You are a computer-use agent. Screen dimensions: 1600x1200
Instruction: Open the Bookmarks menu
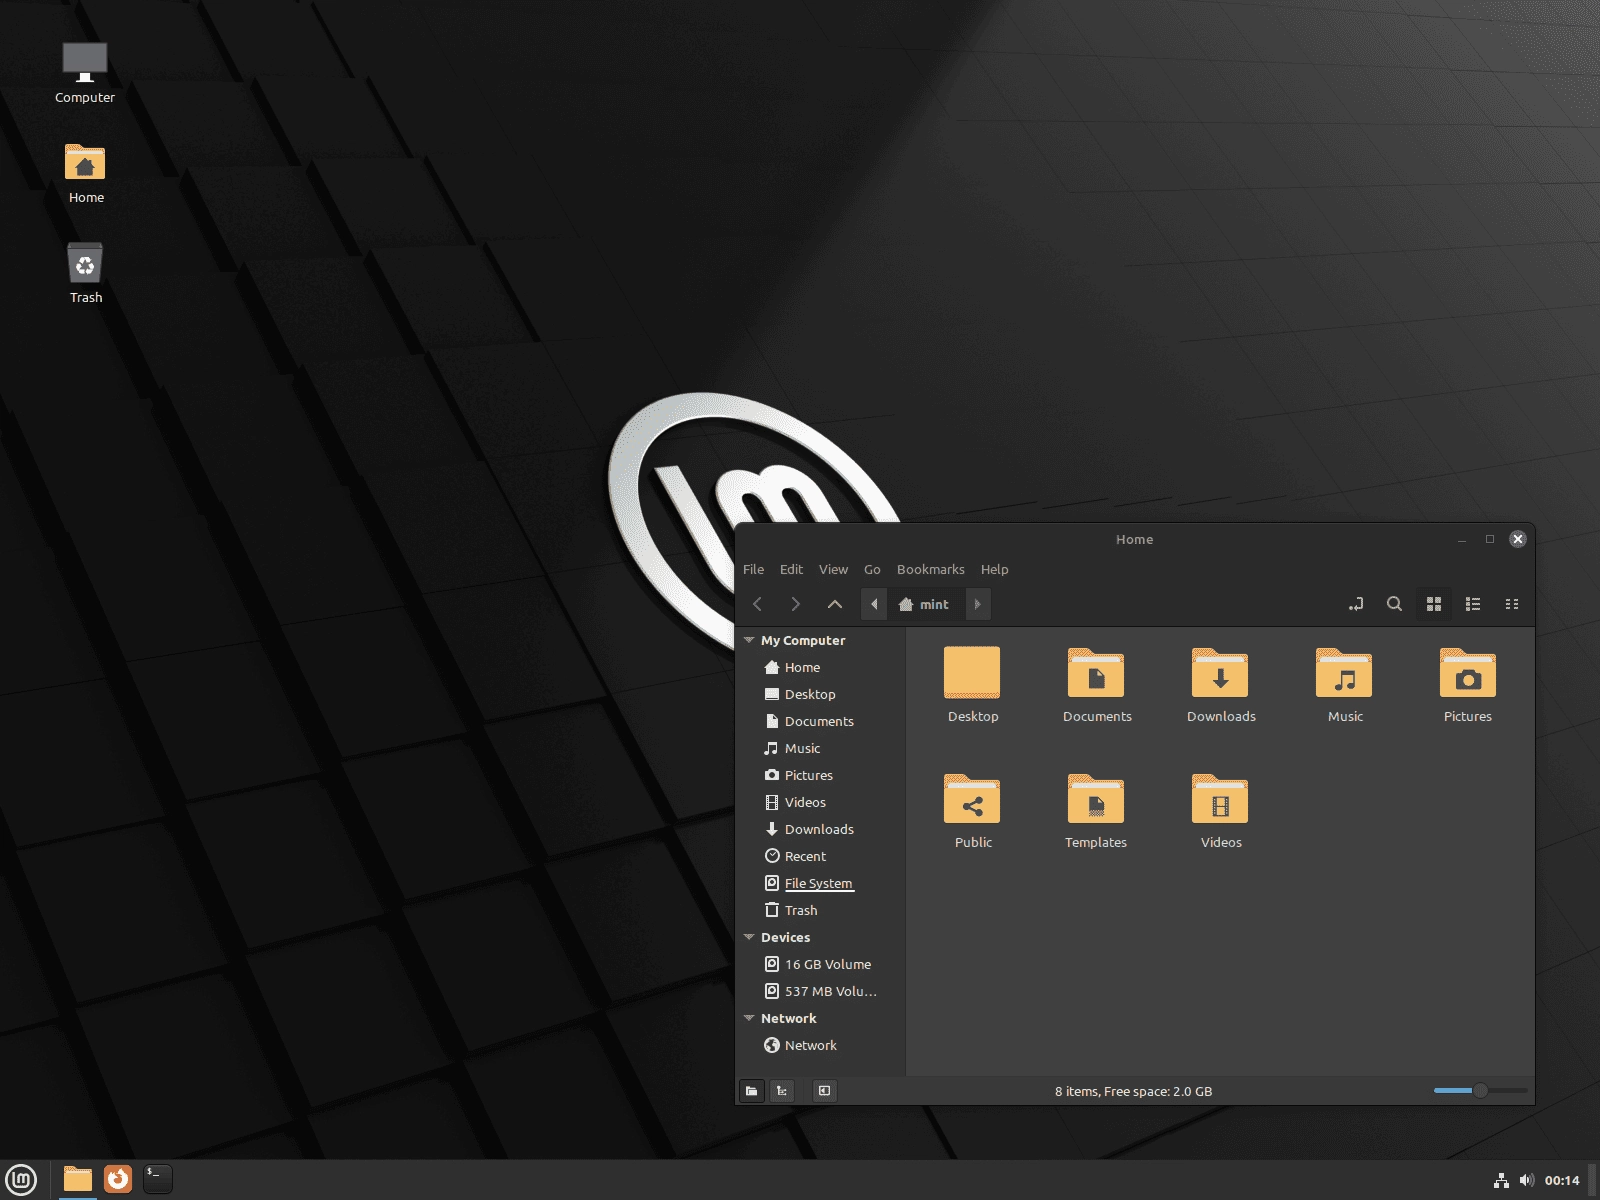point(930,569)
